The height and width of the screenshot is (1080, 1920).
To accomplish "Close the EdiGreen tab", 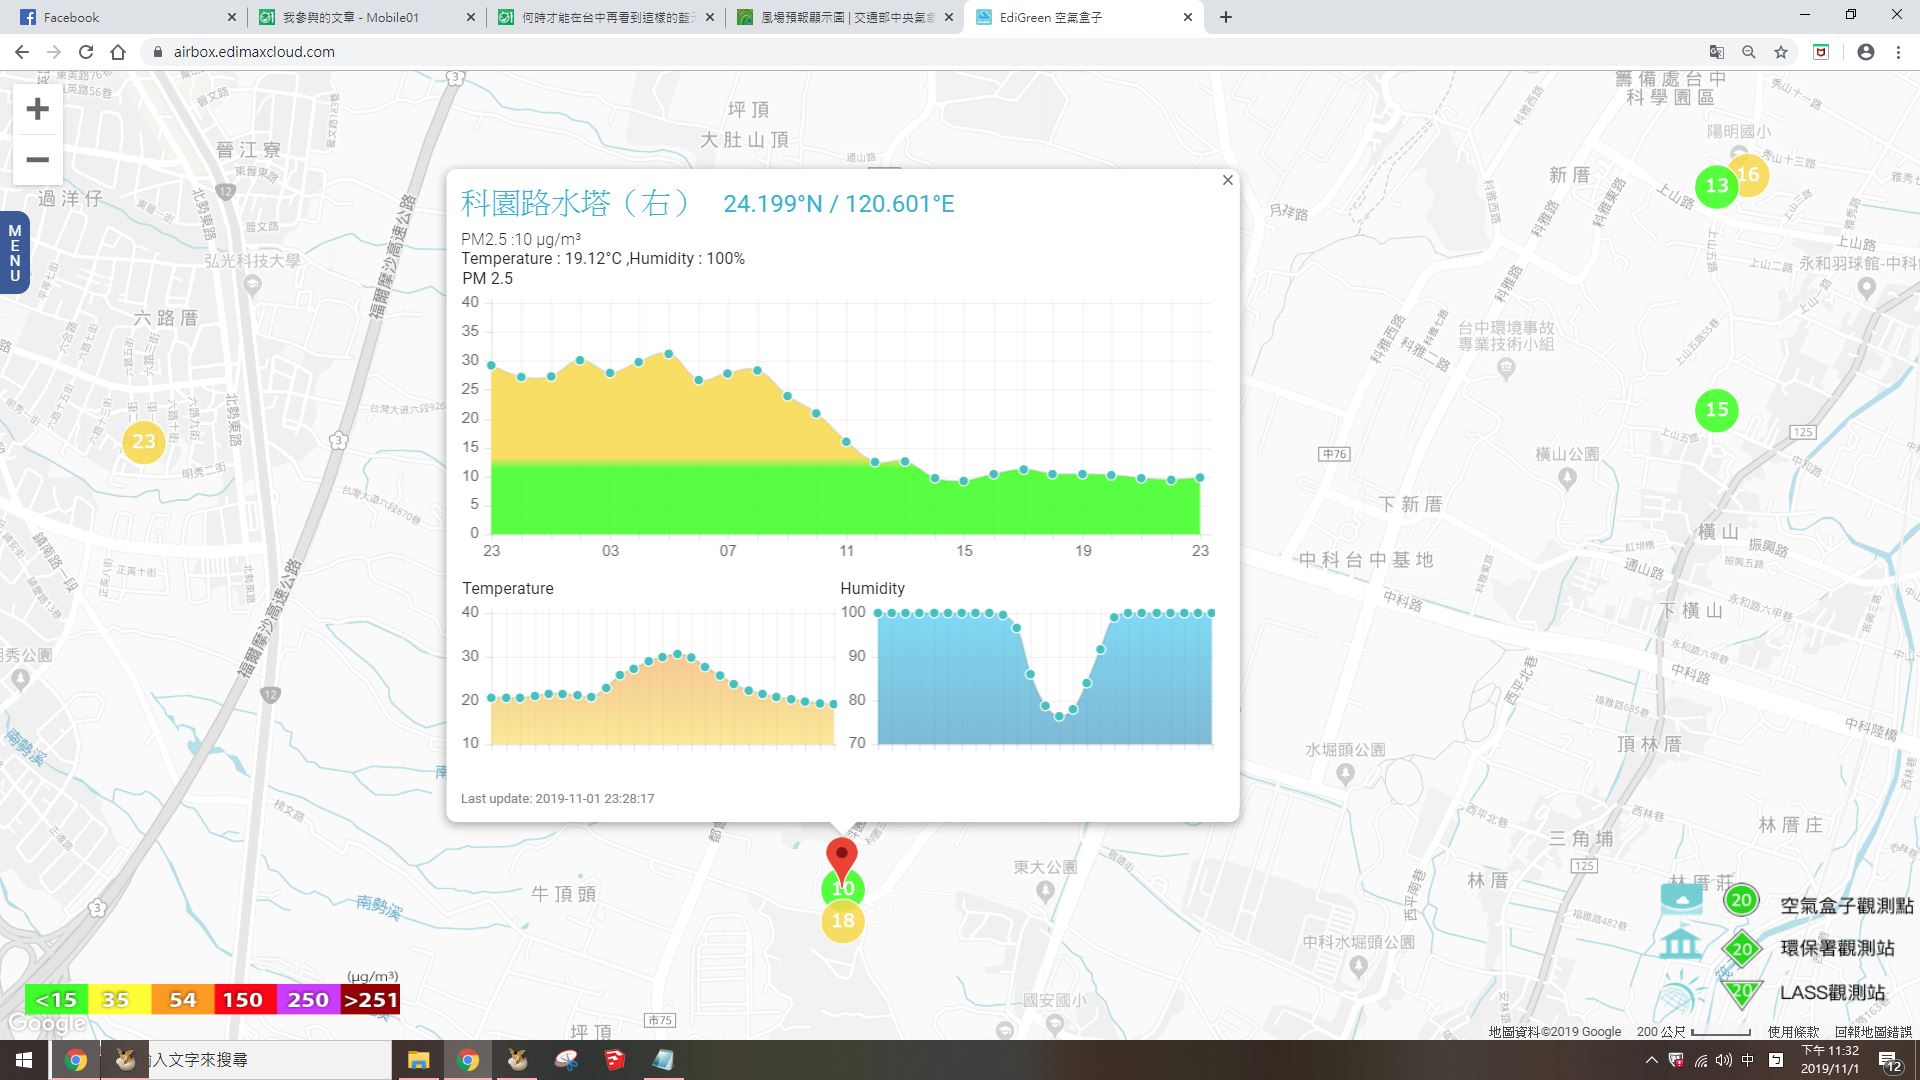I will coord(1188,17).
